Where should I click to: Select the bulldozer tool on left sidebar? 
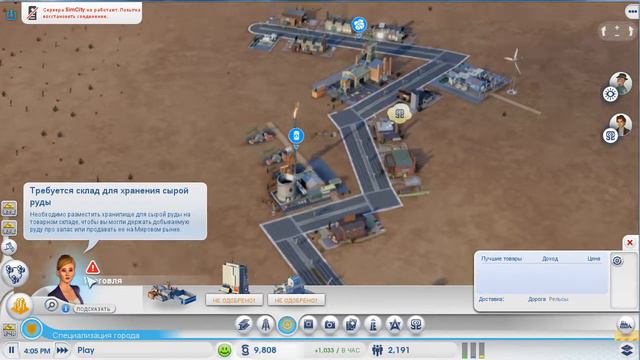9,247
